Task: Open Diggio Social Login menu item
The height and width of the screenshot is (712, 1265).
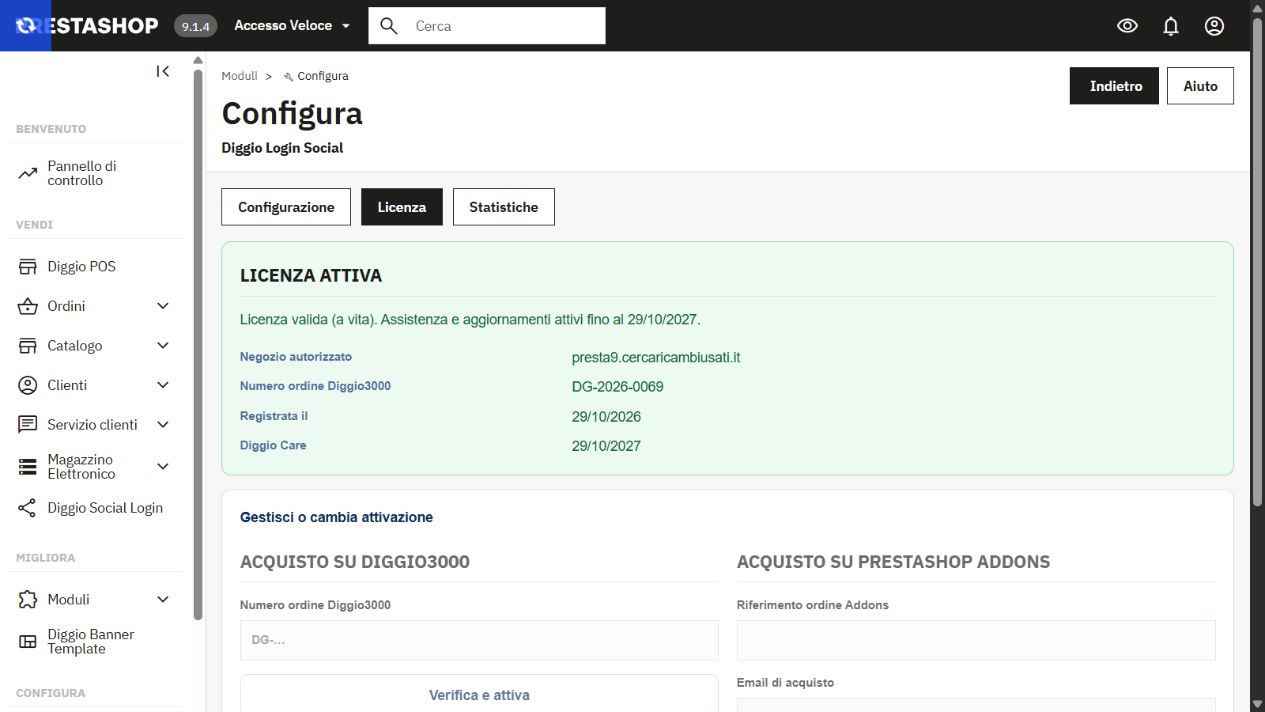Action: coord(95,508)
